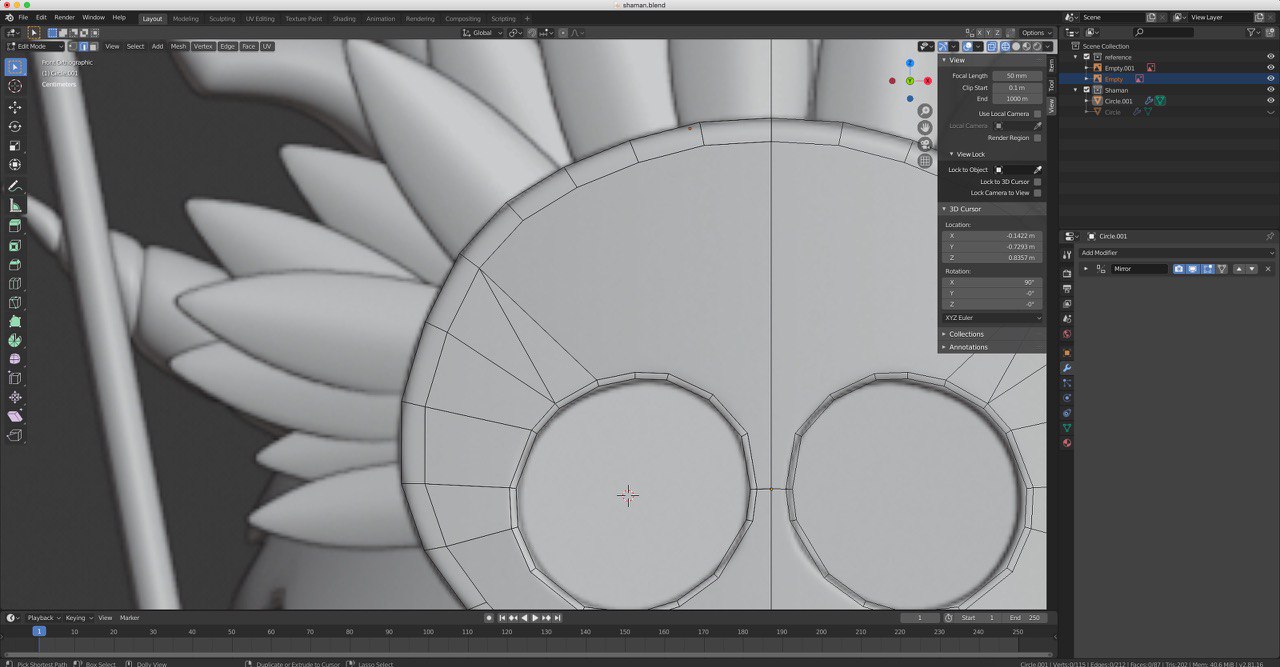Viewport: 1280px width, 667px height.
Task: Select the Knife tool
Action: pyautogui.click(x=15, y=303)
